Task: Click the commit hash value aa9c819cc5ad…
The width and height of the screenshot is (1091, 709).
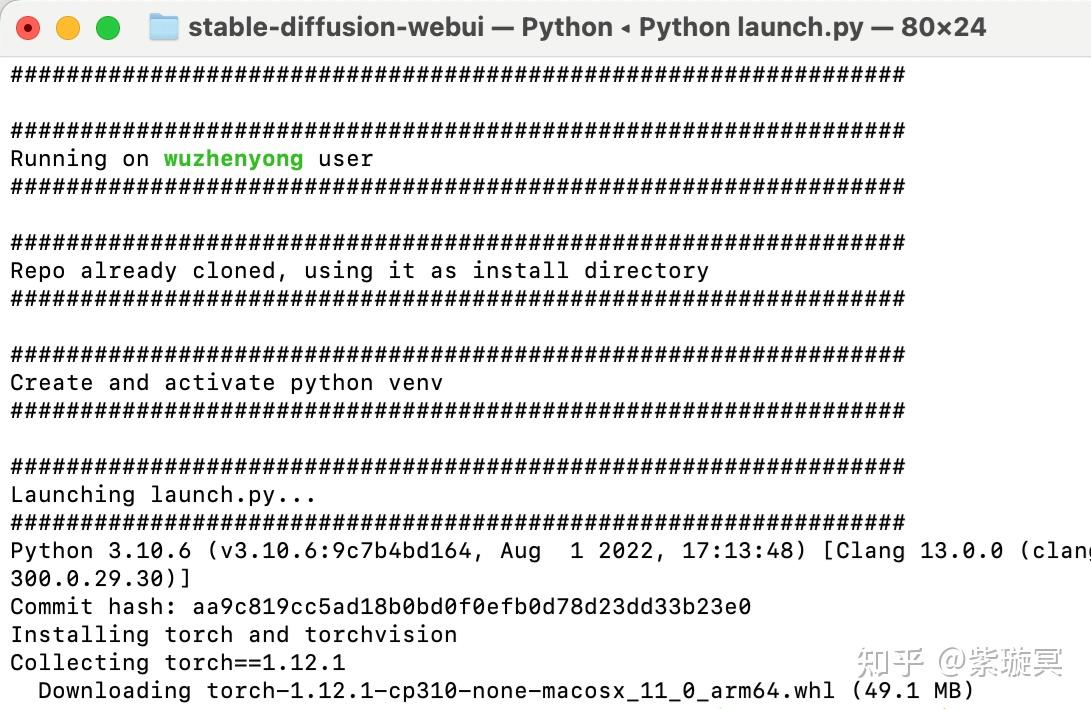Action: [x=472, y=607]
